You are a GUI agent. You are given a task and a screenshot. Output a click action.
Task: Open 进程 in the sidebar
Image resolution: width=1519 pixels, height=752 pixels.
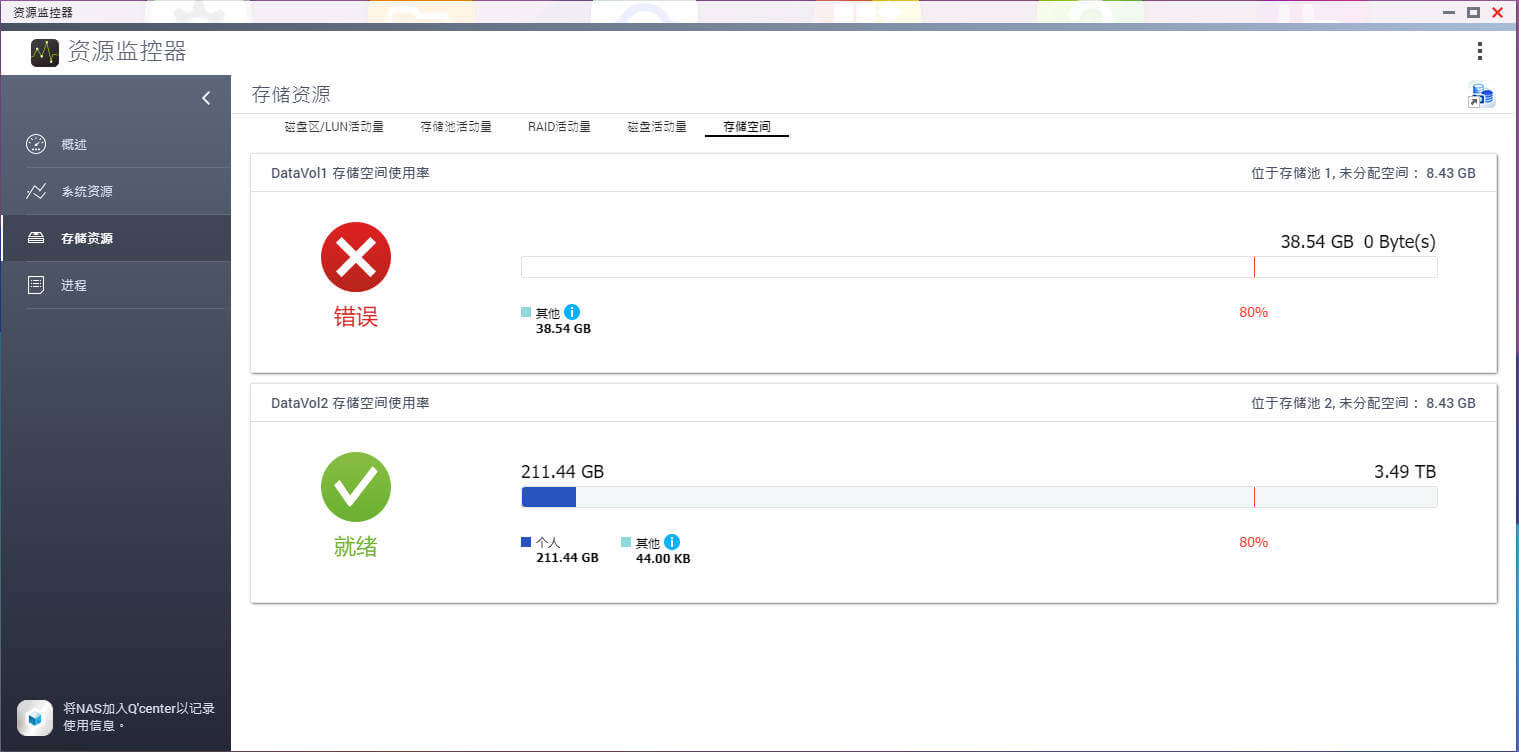[x=116, y=285]
